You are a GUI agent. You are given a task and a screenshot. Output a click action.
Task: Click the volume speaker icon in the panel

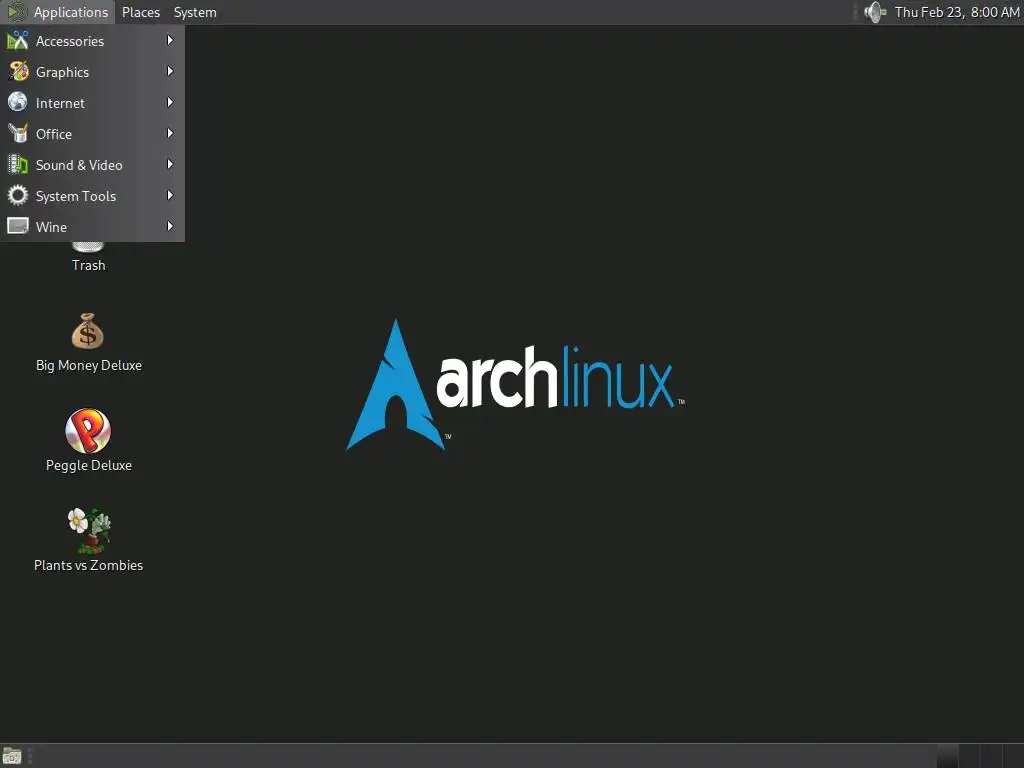874,12
